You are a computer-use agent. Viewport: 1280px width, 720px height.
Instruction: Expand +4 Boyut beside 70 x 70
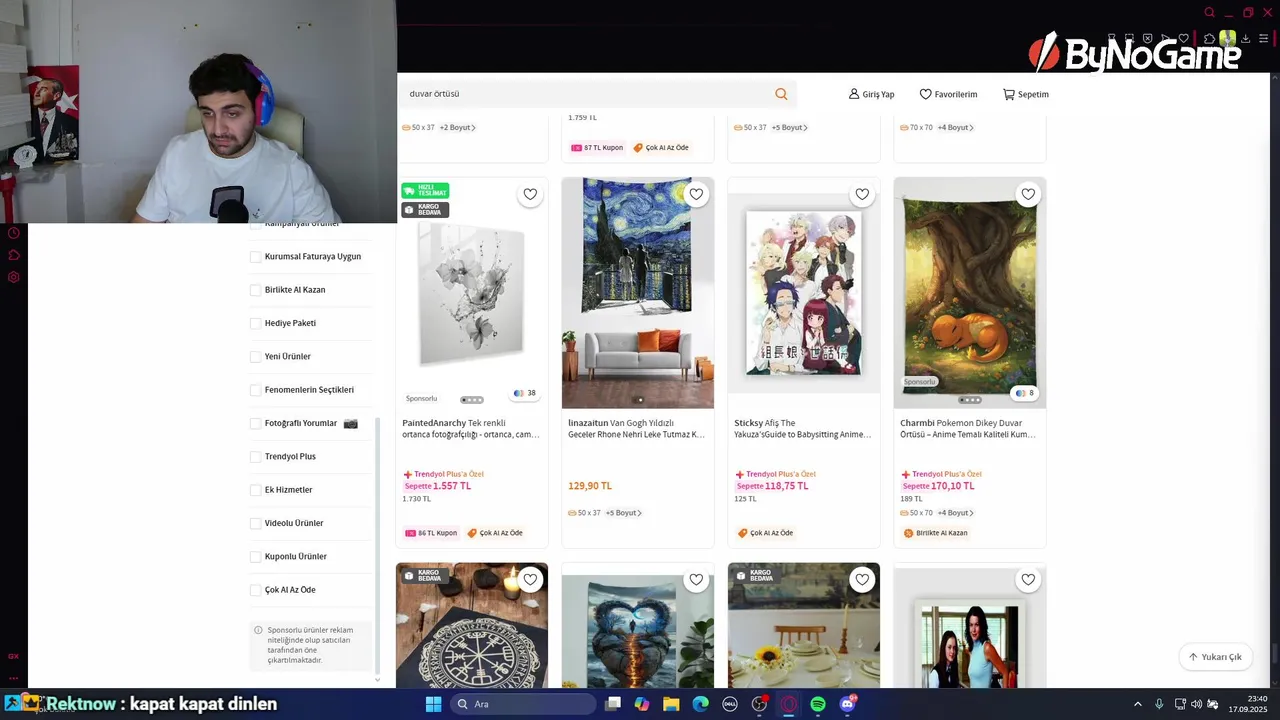click(955, 128)
